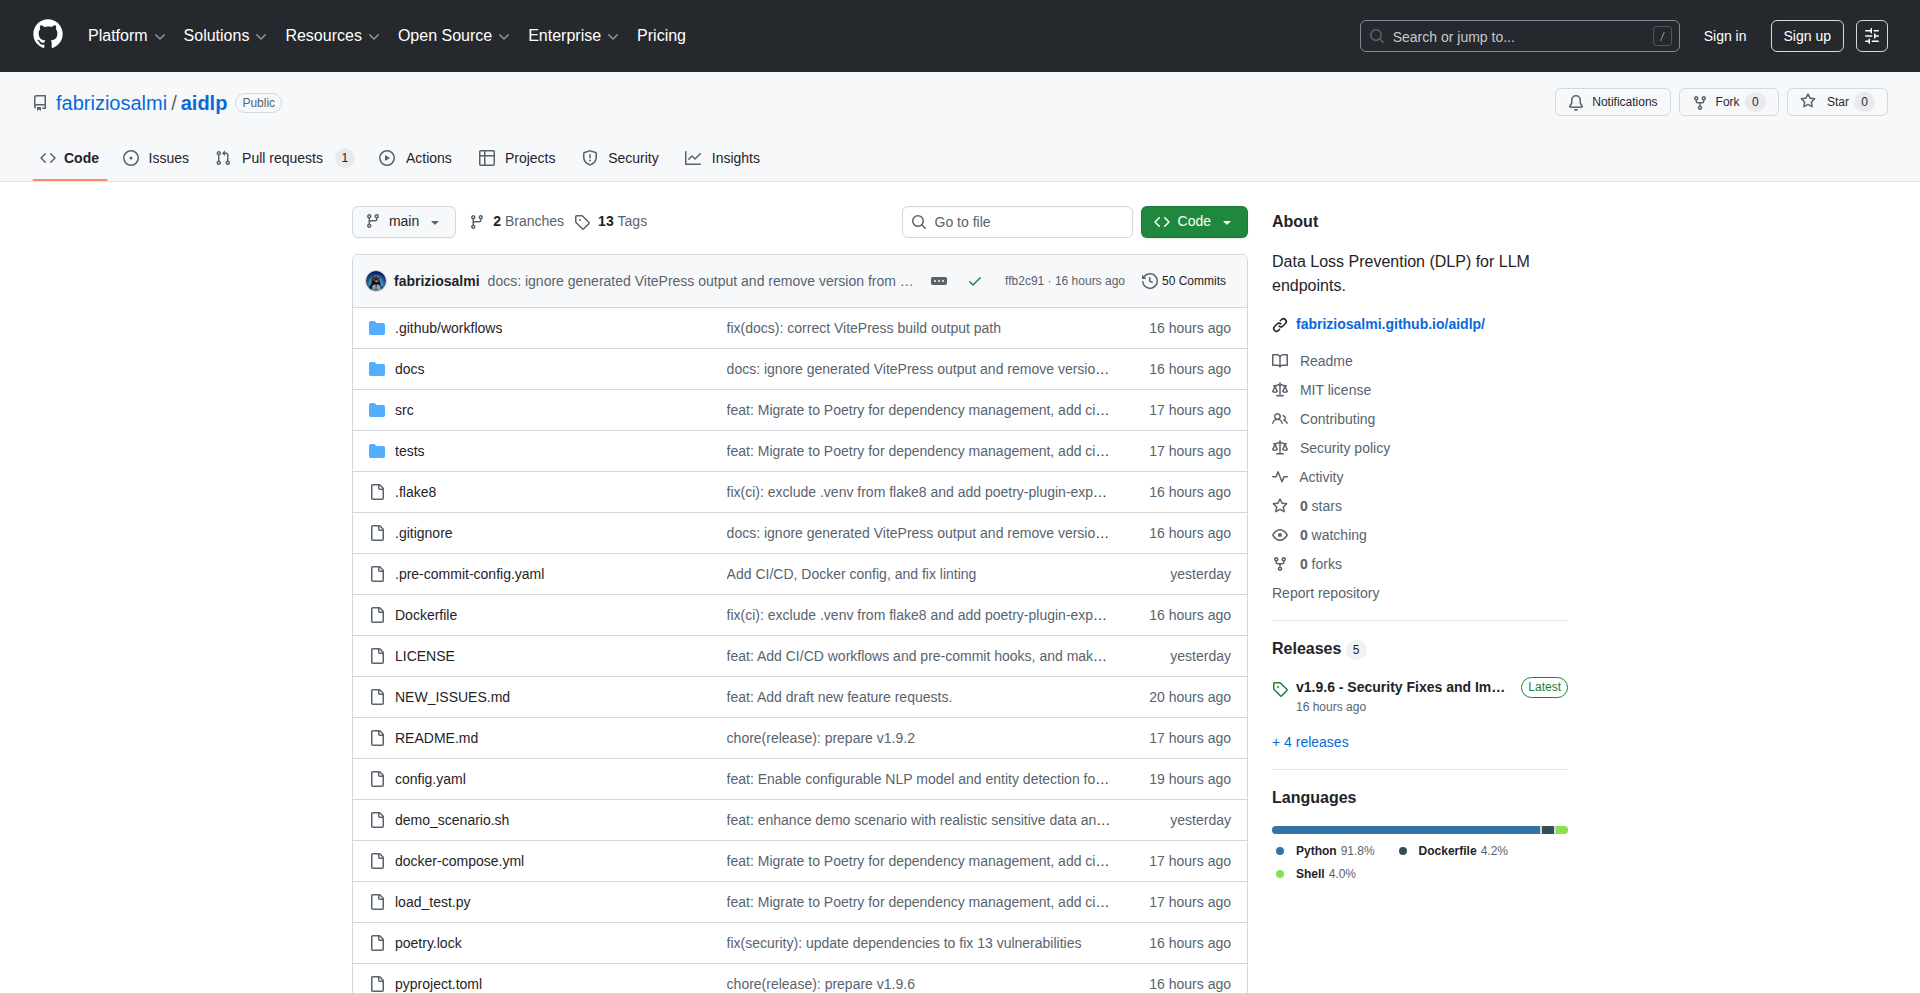1920x993 pixels.
Task: Expand commit message ellipsis icon
Action: (x=938, y=281)
